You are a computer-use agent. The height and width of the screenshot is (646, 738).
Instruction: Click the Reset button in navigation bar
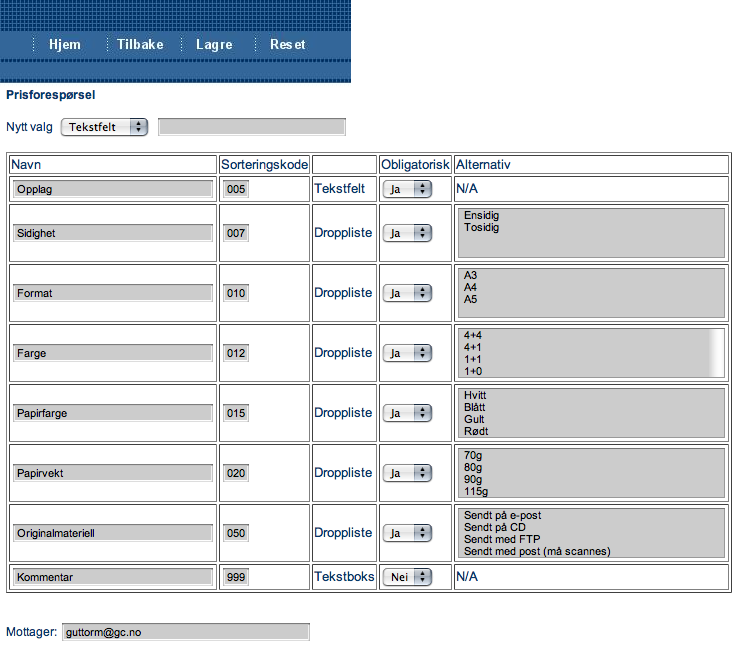(288, 45)
